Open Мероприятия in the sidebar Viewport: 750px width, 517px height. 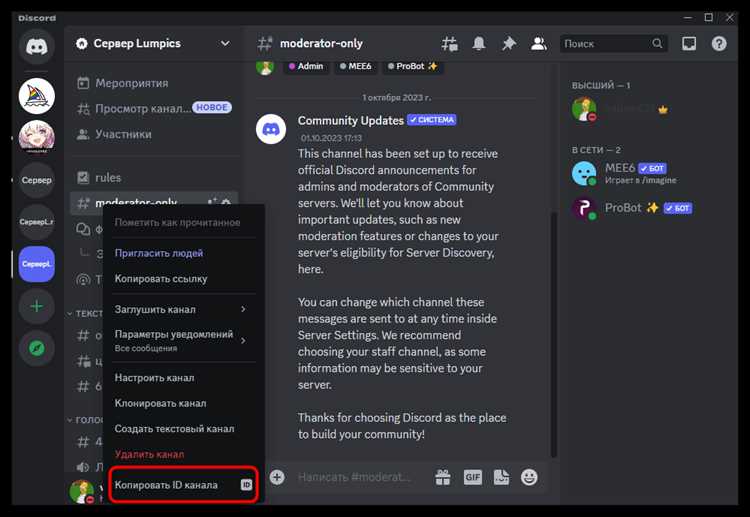tap(154, 83)
